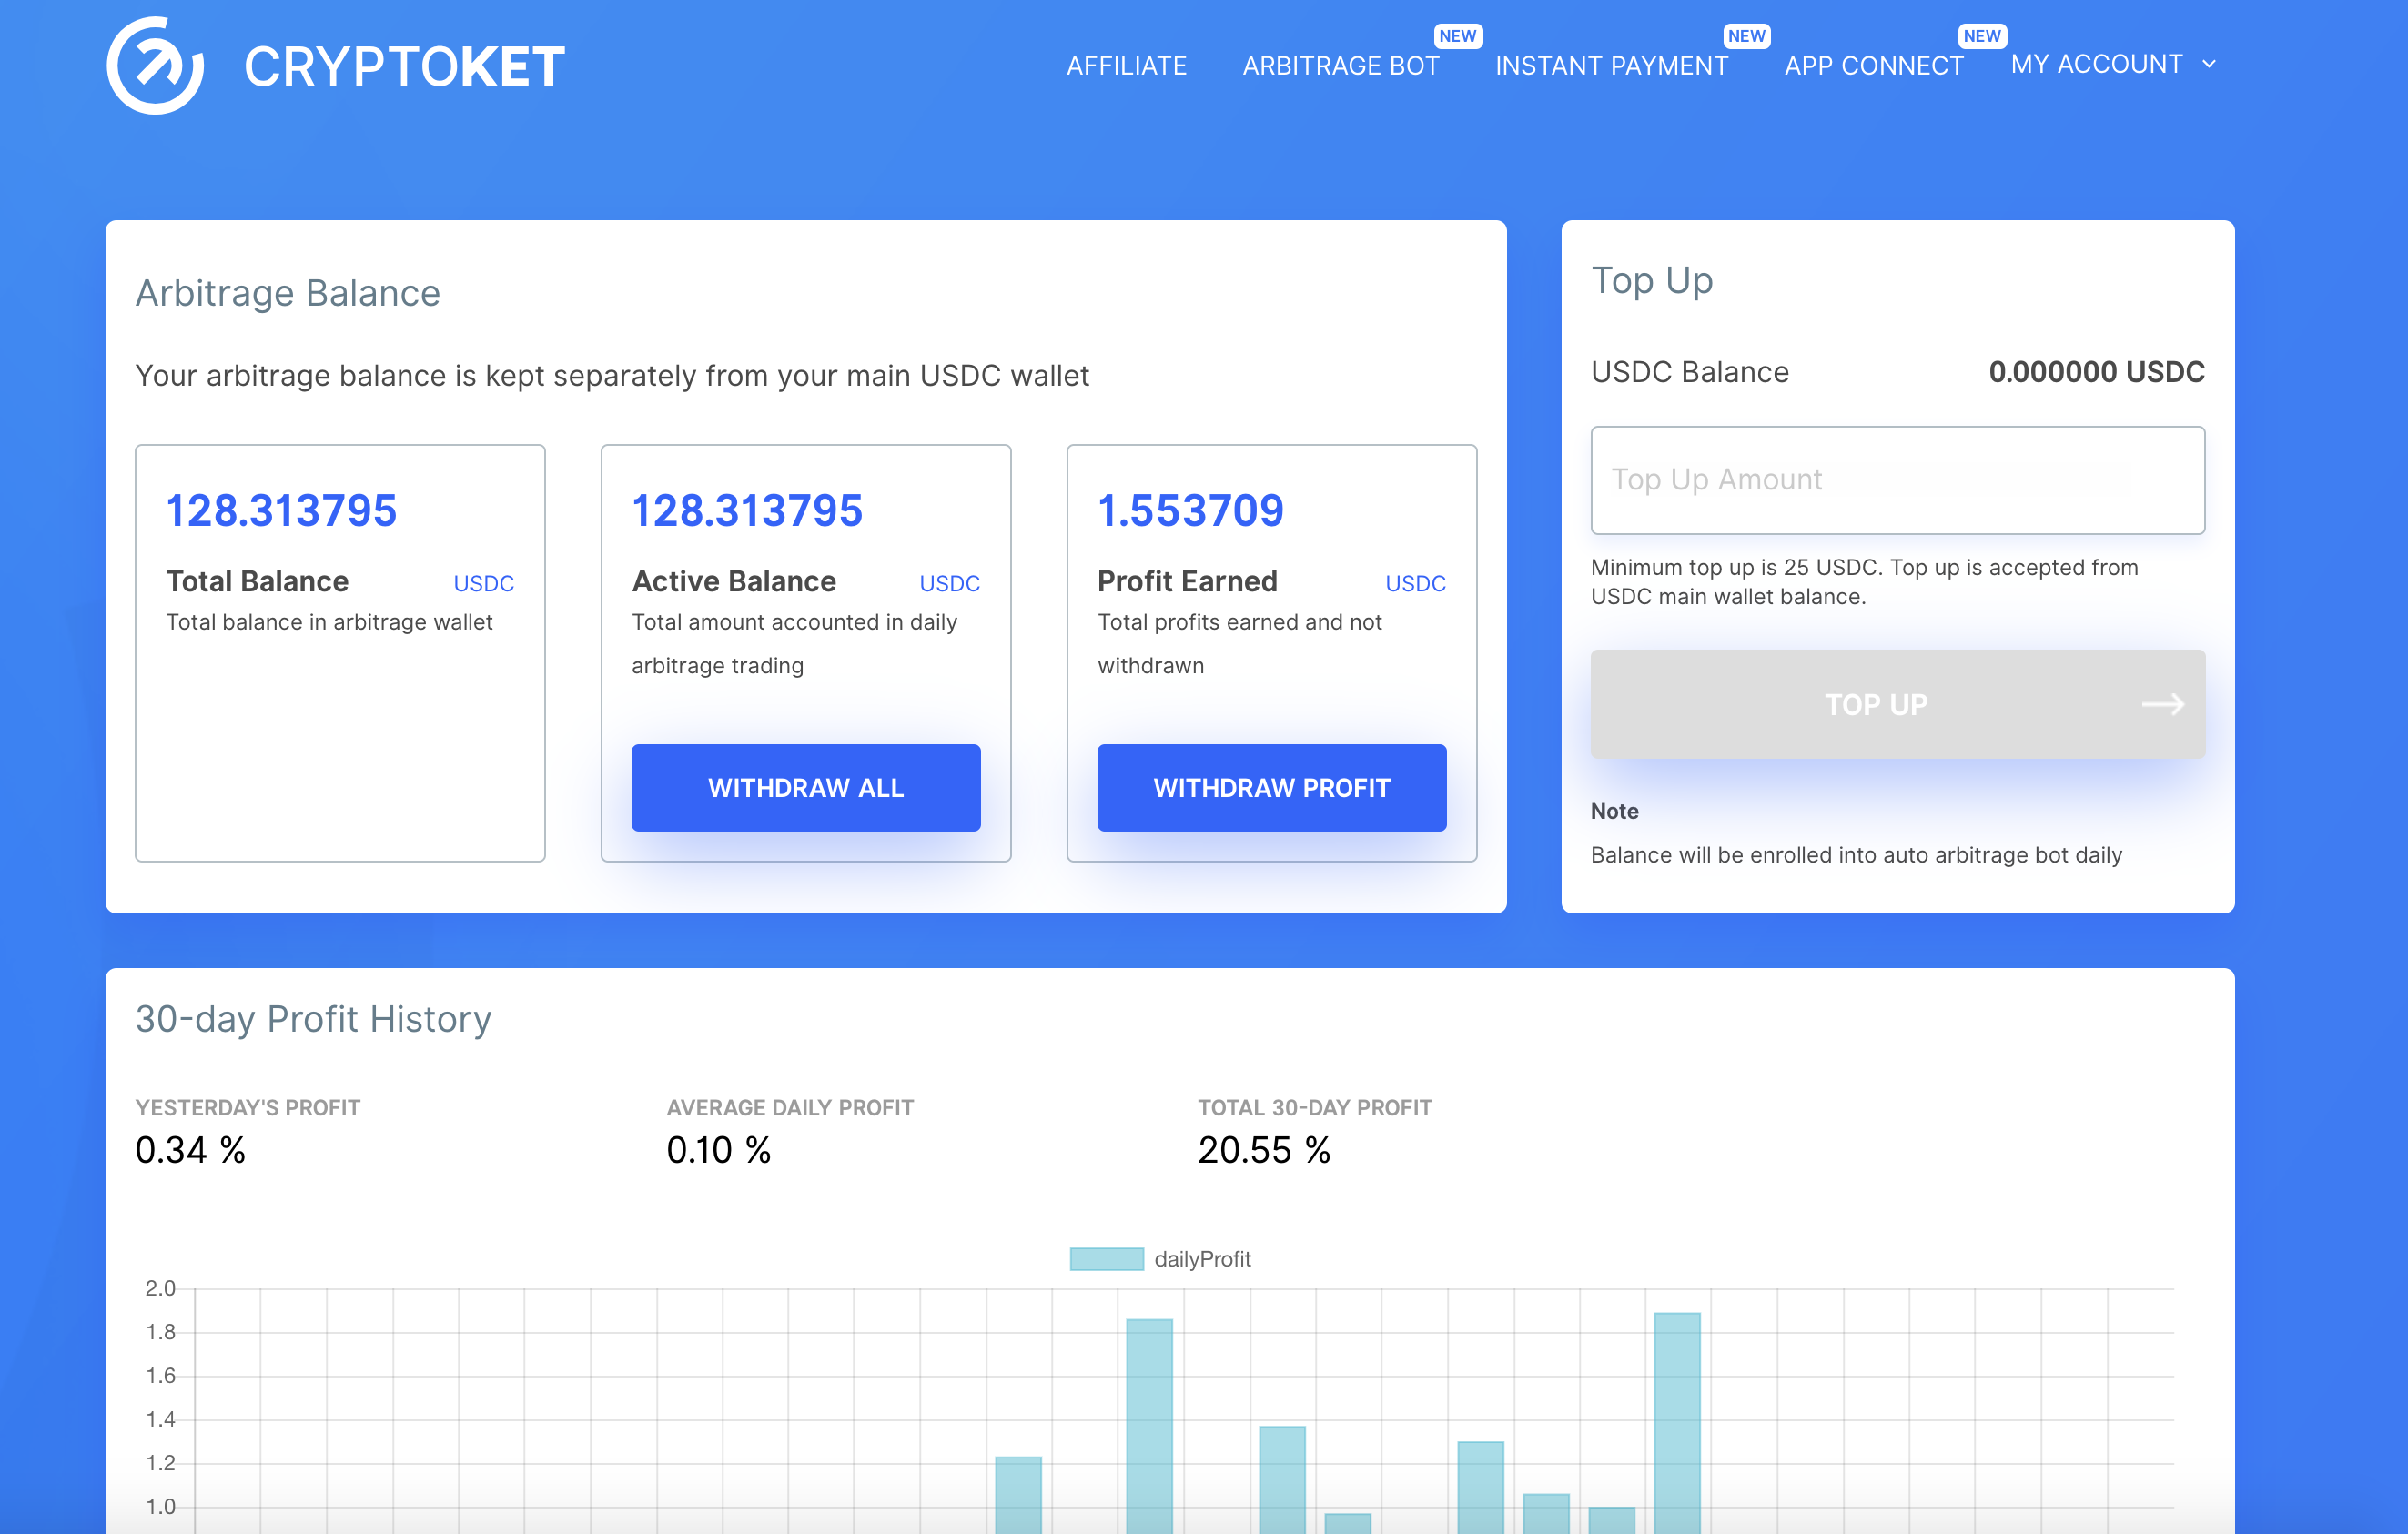This screenshot has height=1534, width=2408.
Task: Click Average Daily Profit value 0.10 %
Action: coord(718,1150)
